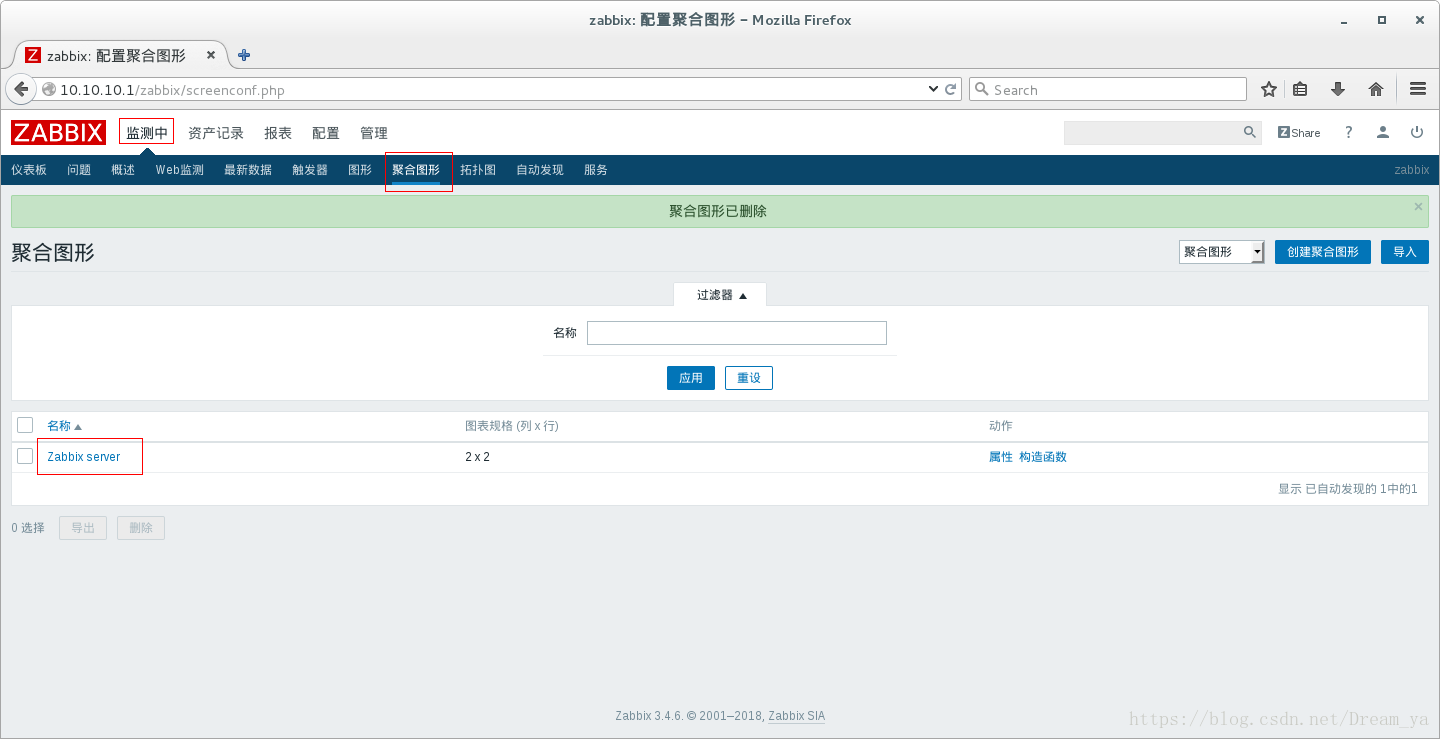Open the 报表 main menu
The width and height of the screenshot is (1440, 739).
coord(278,132)
